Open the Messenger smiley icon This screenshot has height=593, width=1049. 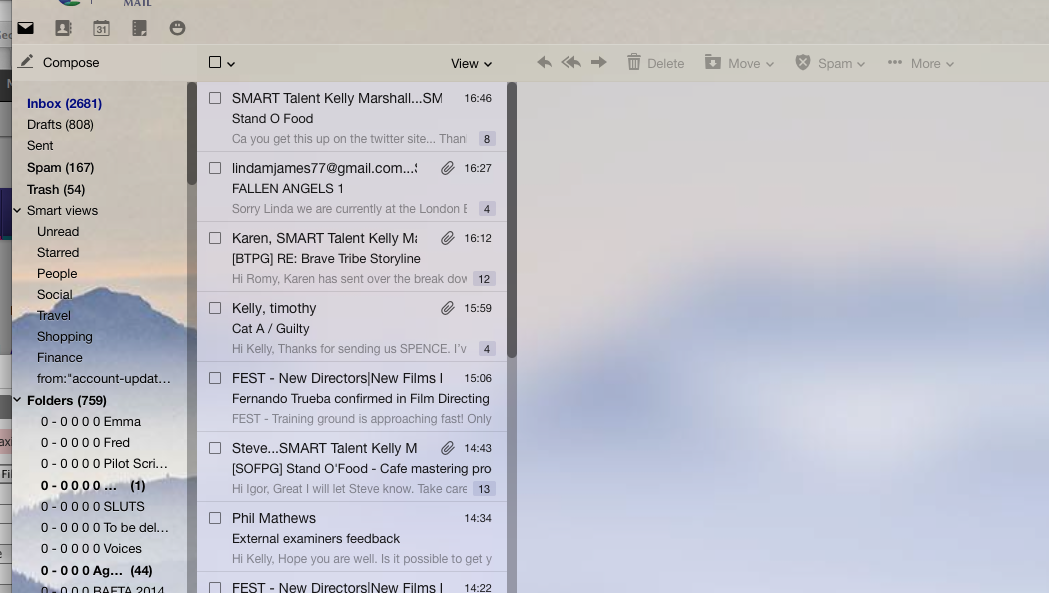pos(177,28)
